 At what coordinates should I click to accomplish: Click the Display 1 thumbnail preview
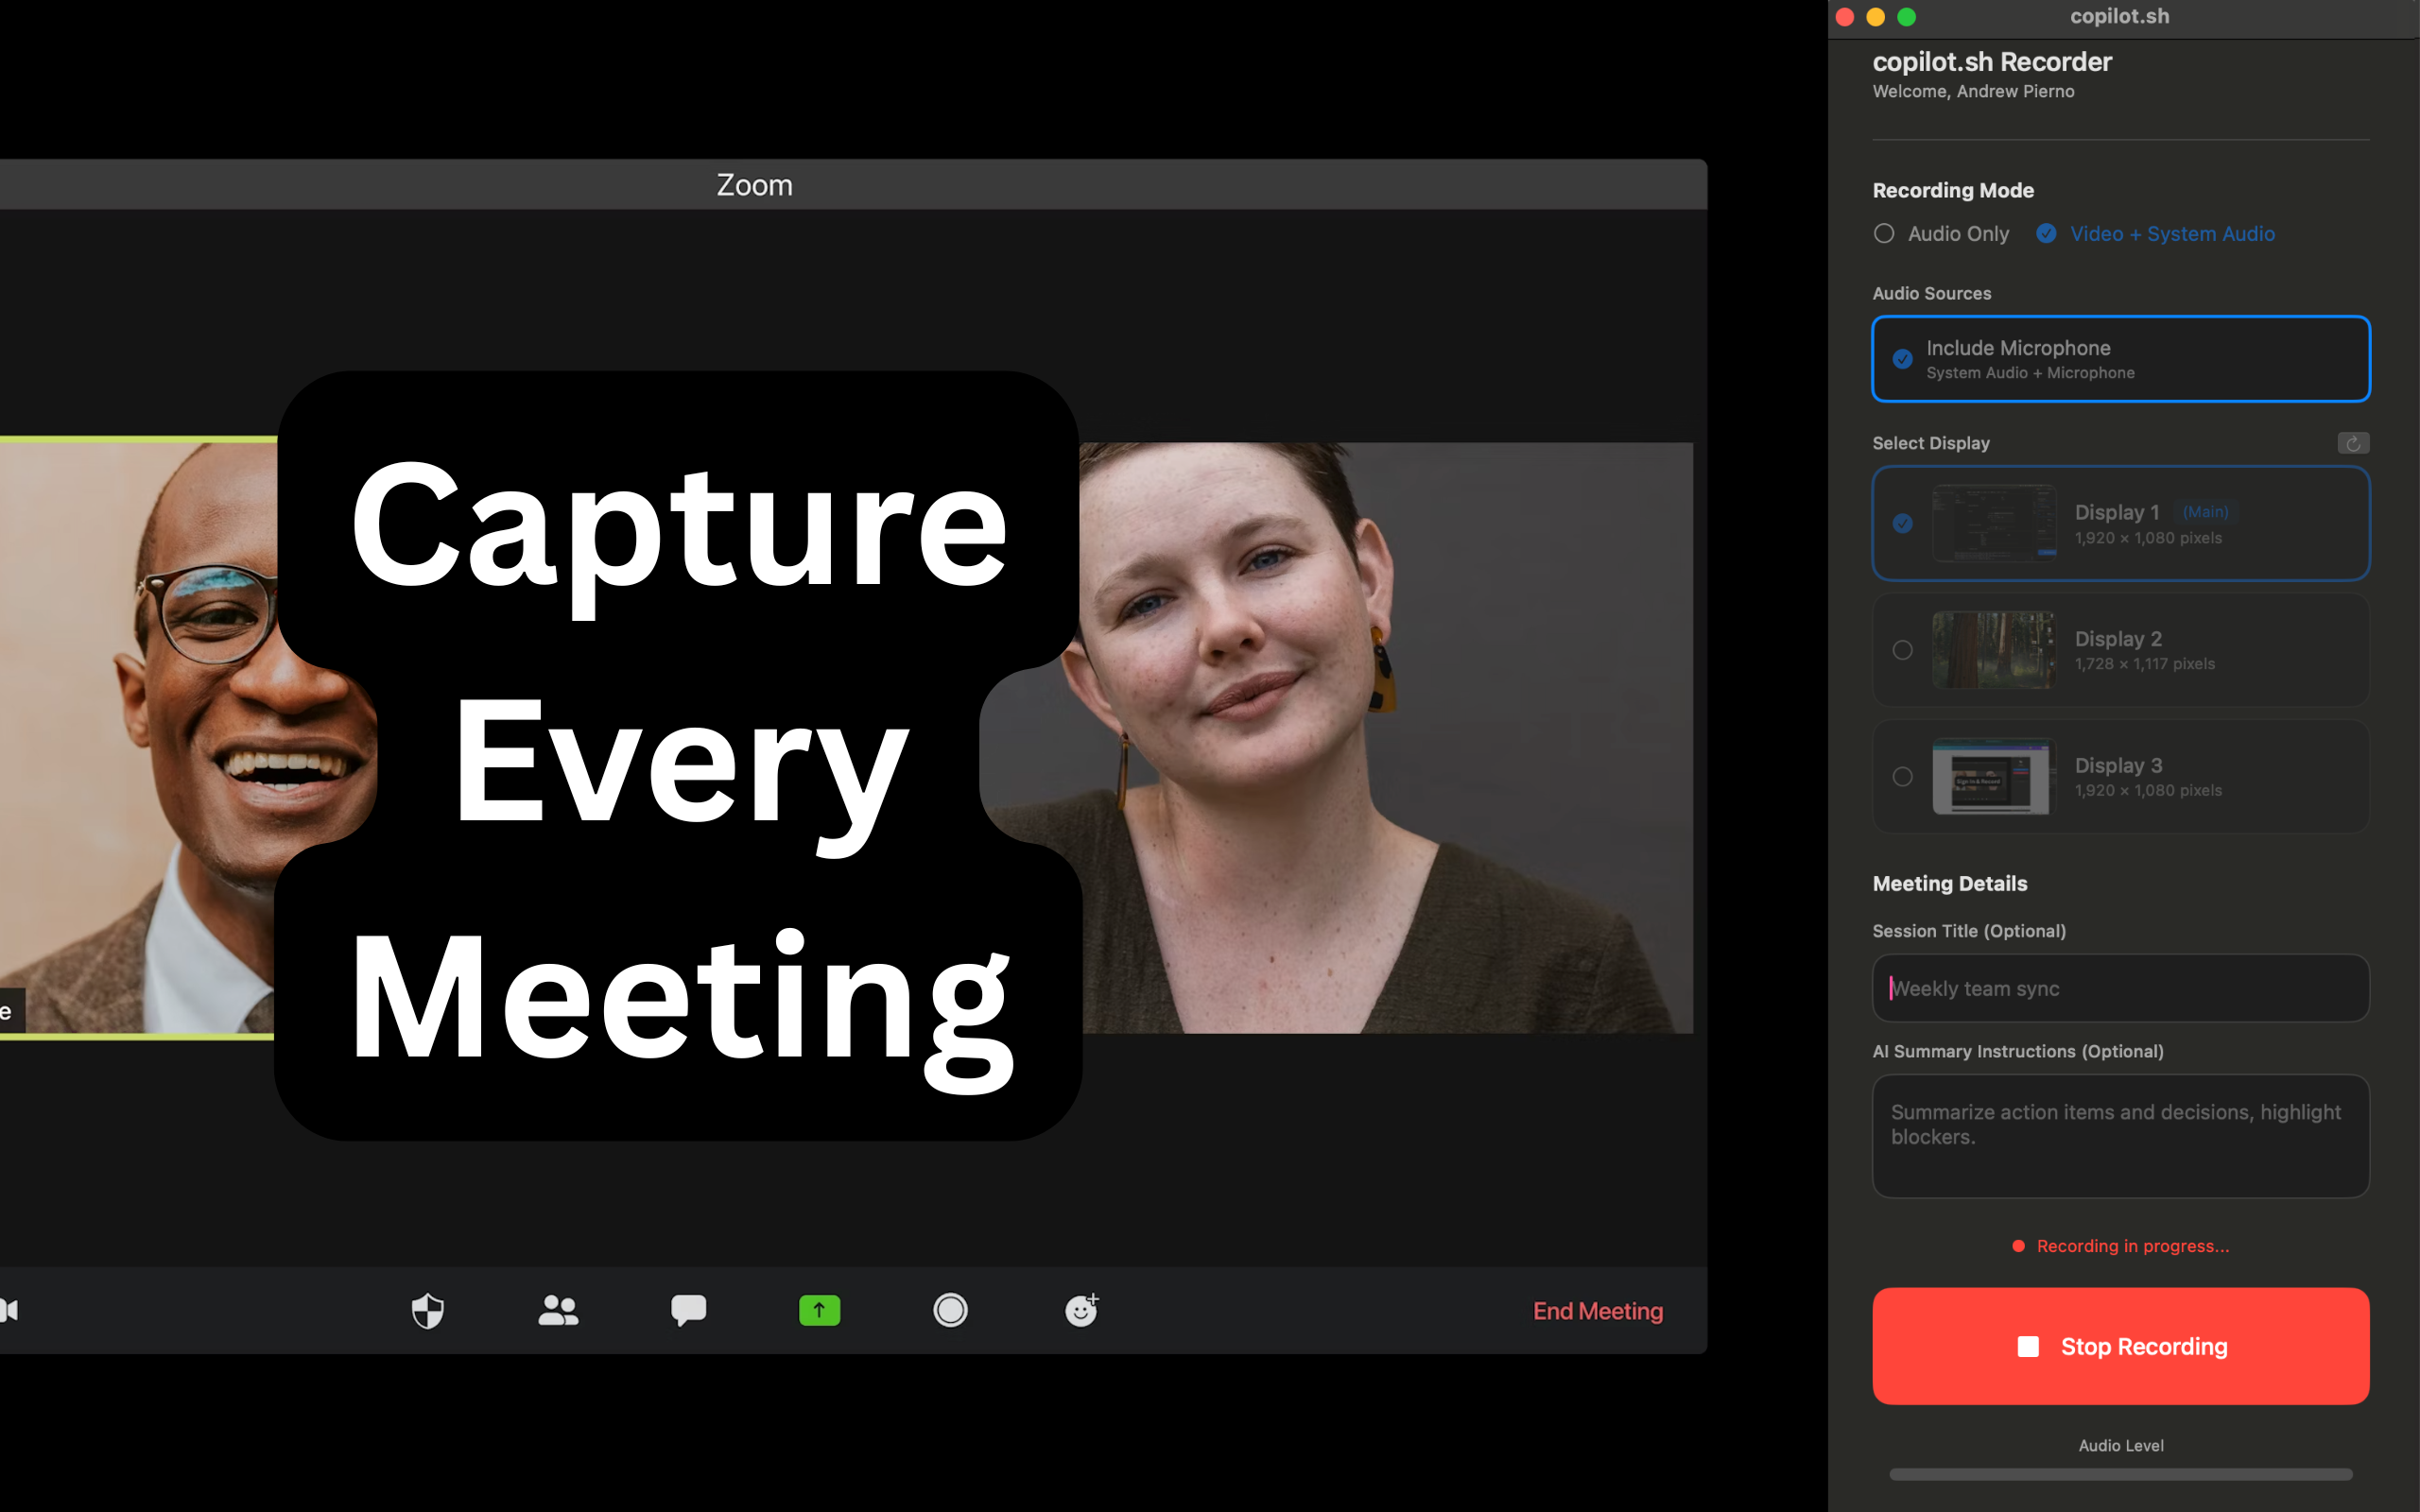(x=1994, y=523)
